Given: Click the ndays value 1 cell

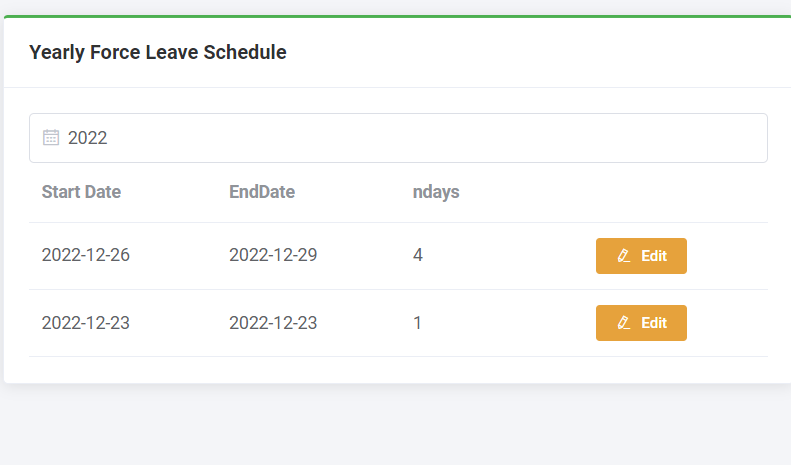Looking at the screenshot, I should tap(418, 323).
